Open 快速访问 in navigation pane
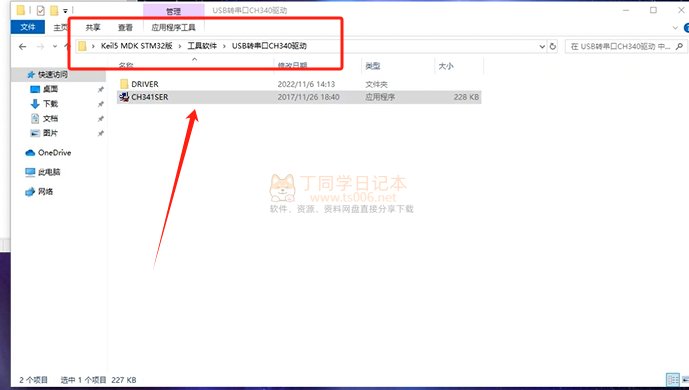Image resolution: width=689 pixels, height=390 pixels. point(53,75)
